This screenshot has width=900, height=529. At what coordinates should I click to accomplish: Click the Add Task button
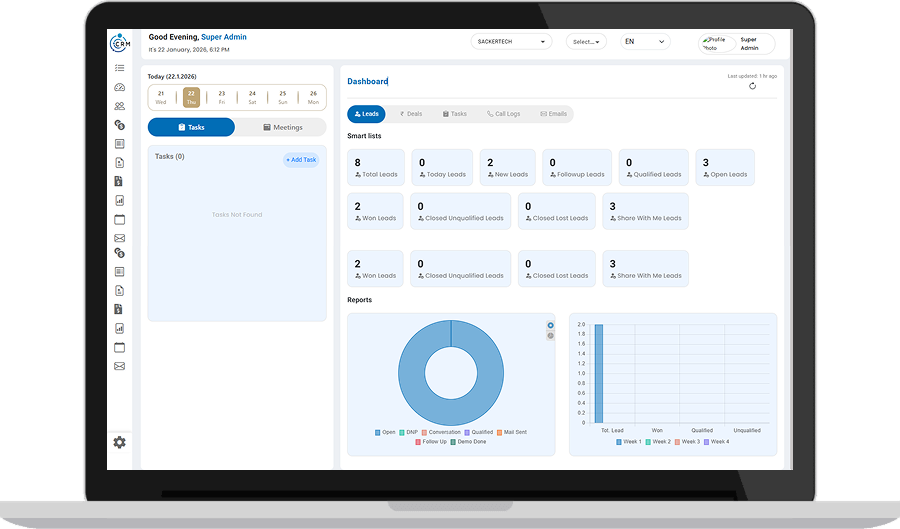[301, 160]
